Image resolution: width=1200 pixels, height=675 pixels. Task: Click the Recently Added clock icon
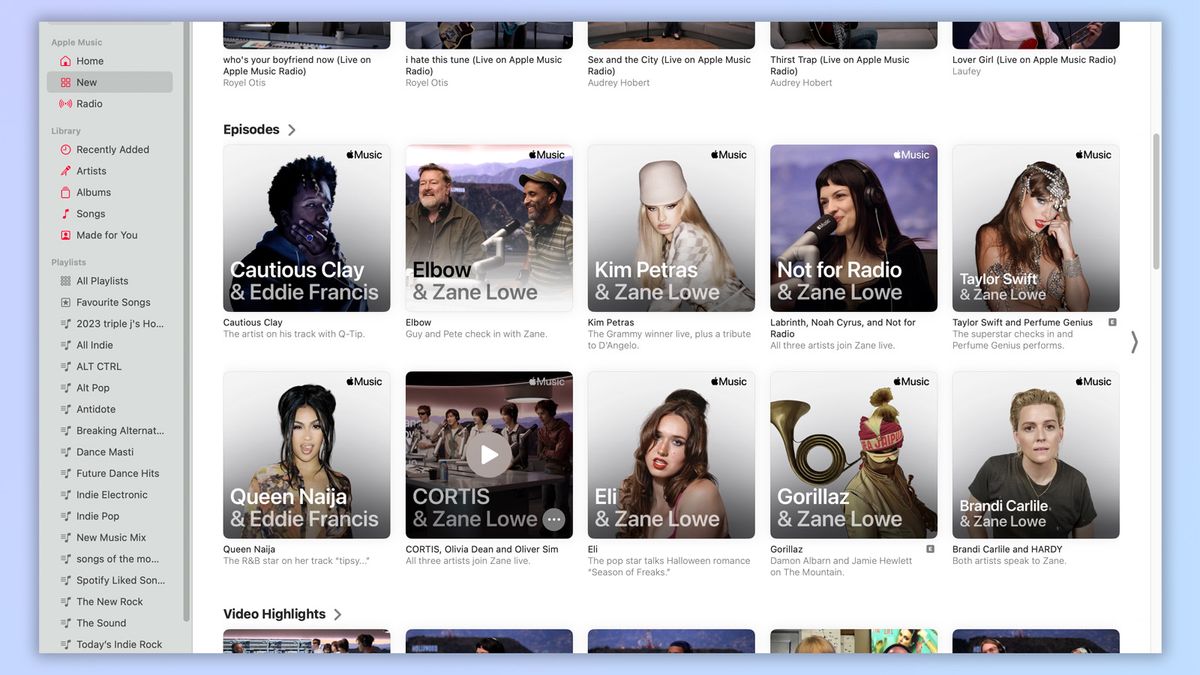click(65, 150)
